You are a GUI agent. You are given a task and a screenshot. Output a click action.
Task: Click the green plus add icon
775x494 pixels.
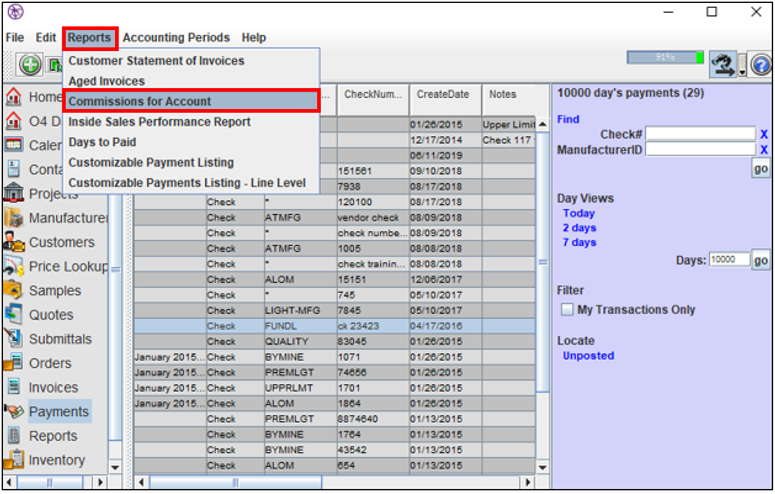coord(30,64)
